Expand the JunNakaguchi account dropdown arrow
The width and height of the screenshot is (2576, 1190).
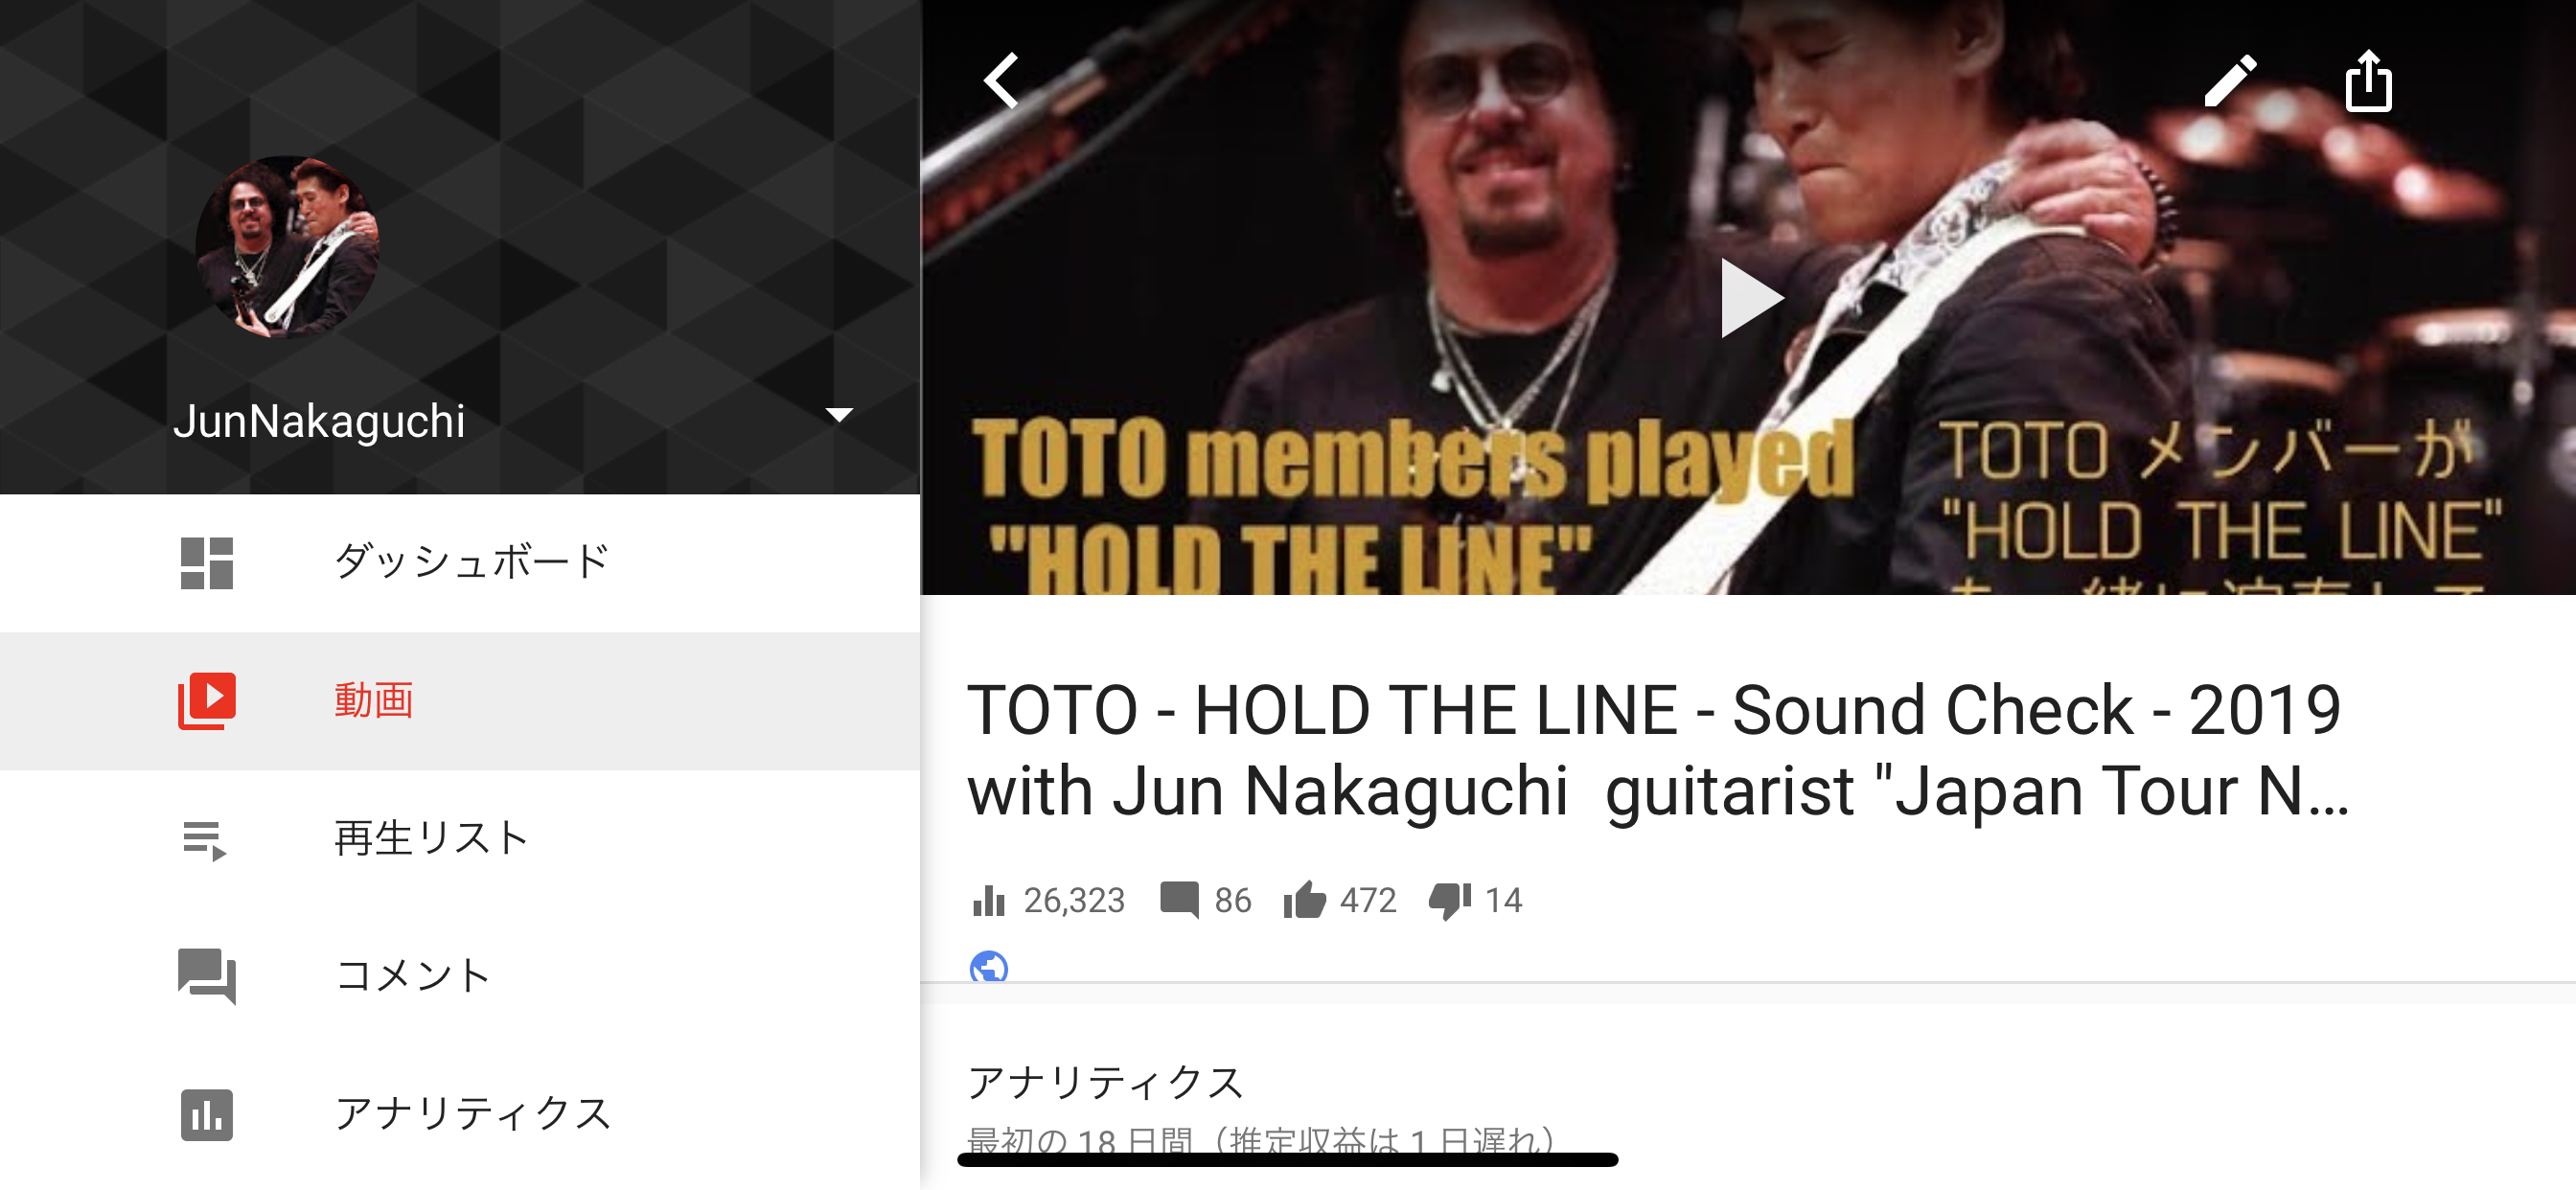[838, 414]
